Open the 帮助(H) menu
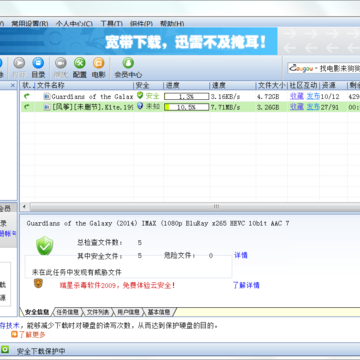The height and width of the screenshot is (360, 360). pyautogui.click(x=172, y=24)
